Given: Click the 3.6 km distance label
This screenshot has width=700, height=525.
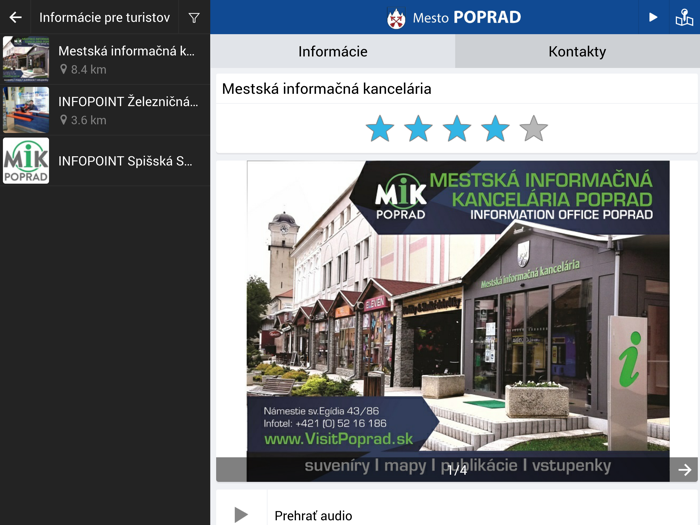Looking at the screenshot, I should coord(88,120).
